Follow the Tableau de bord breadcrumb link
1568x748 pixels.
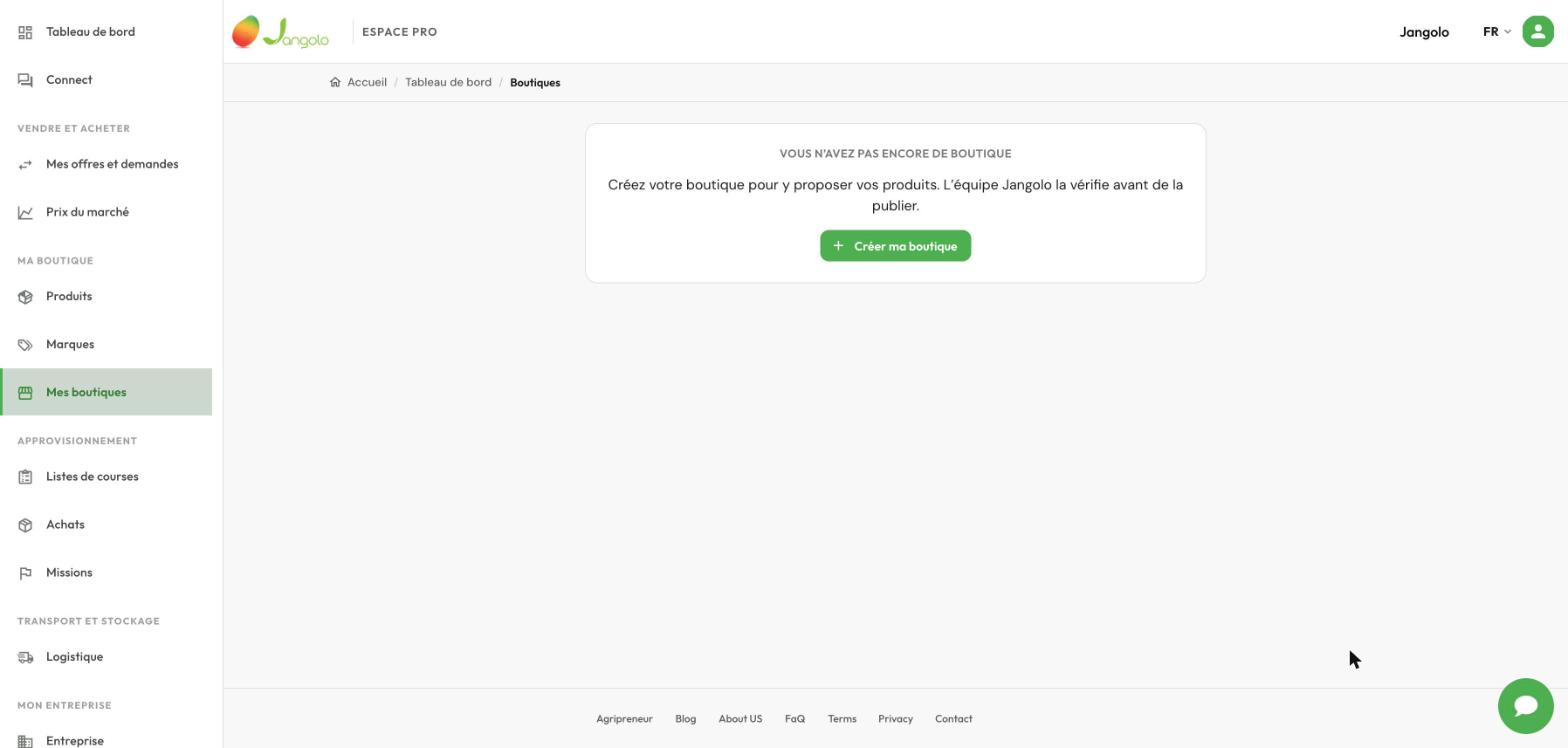tap(448, 82)
